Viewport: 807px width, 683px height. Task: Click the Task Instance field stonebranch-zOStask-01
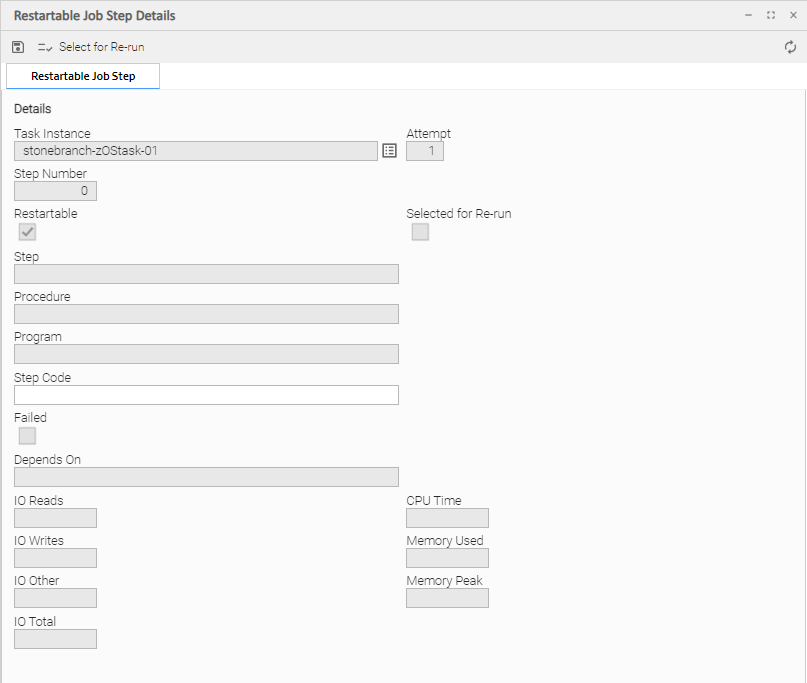[x=196, y=151]
